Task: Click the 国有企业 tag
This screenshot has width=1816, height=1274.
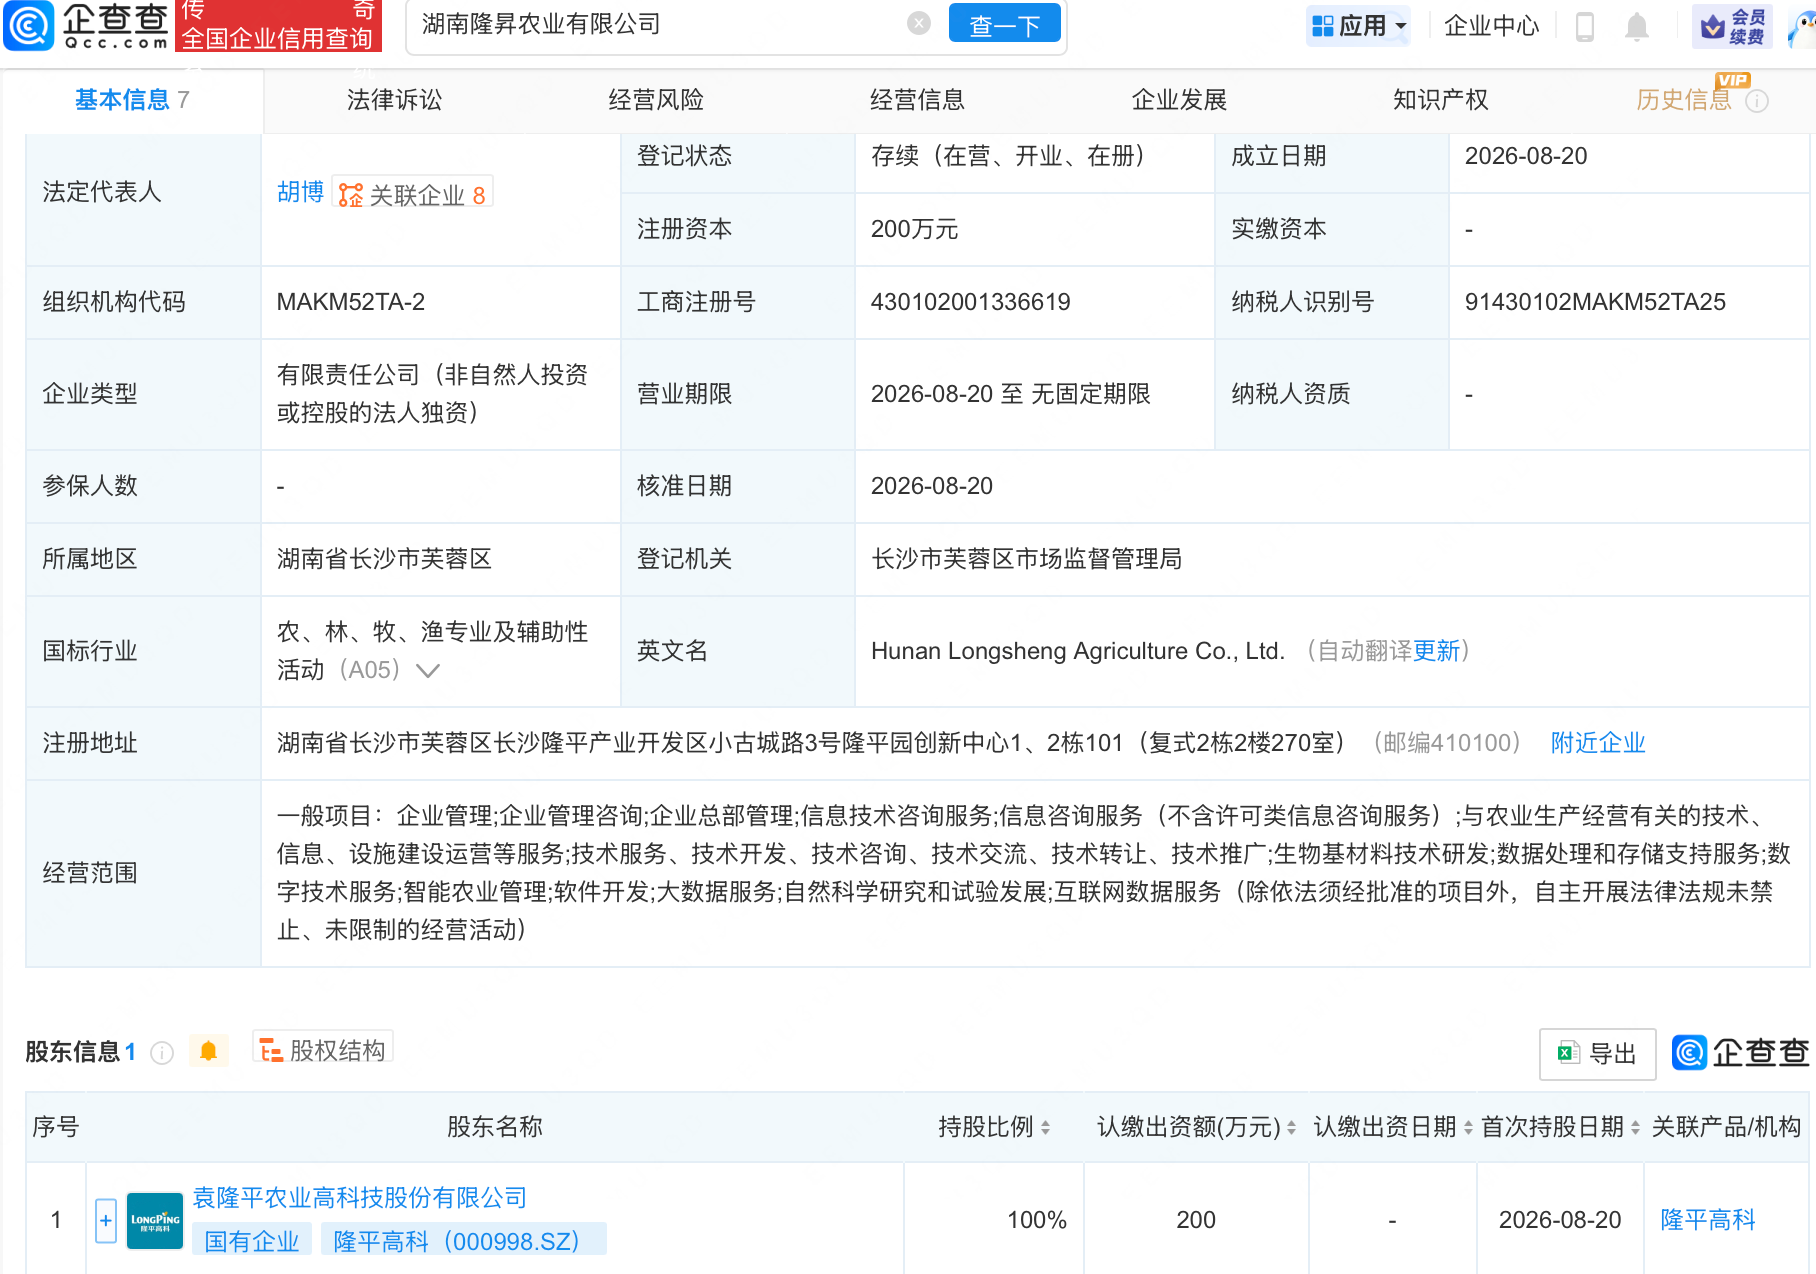Action: coord(252,1241)
